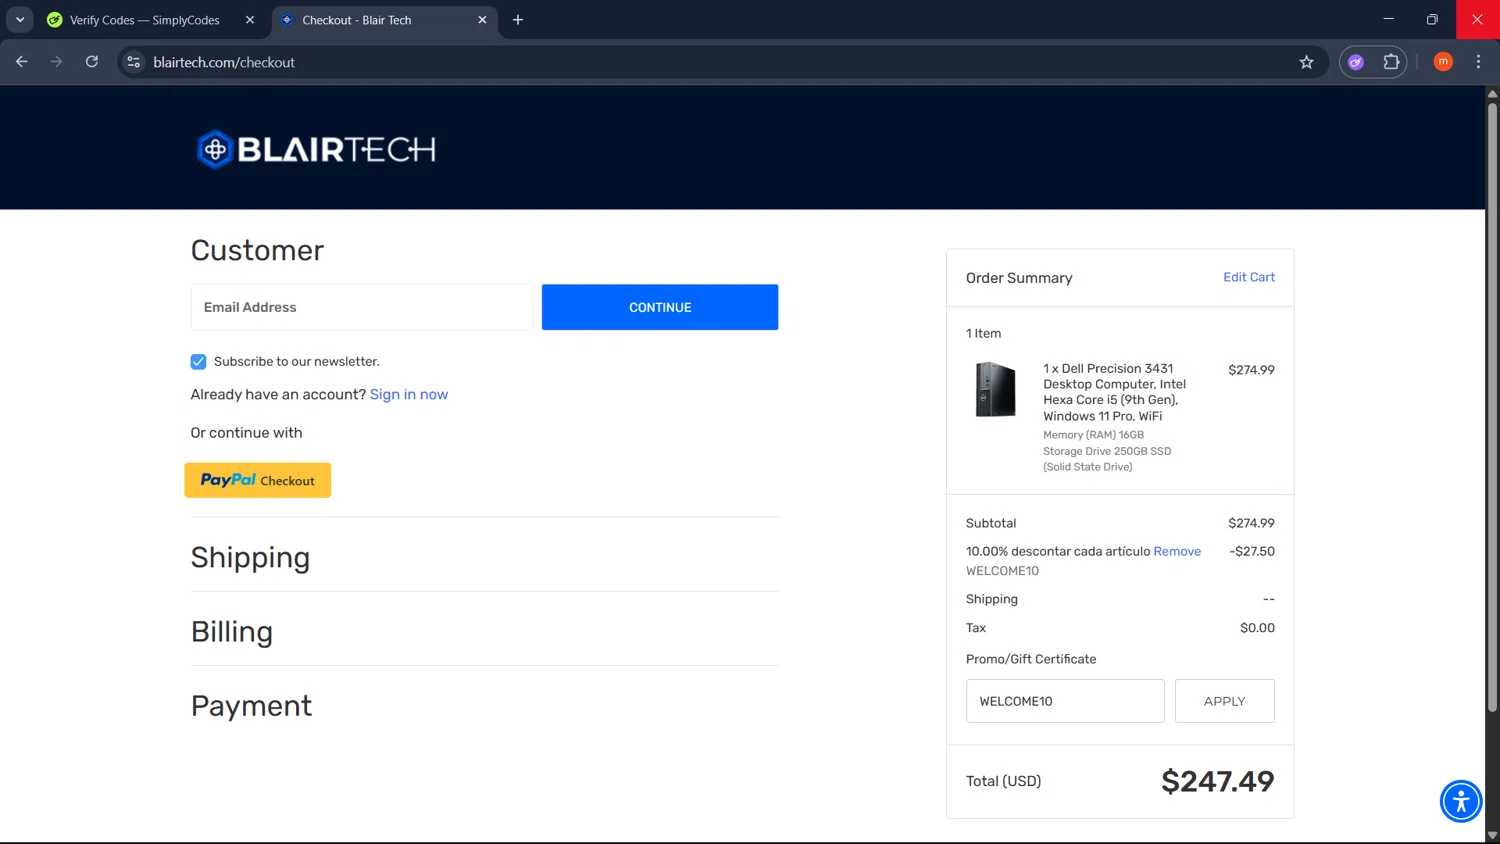Viewport: 1500px width, 844px height.
Task: Click APPLY for the promo code
Action: click(x=1225, y=701)
